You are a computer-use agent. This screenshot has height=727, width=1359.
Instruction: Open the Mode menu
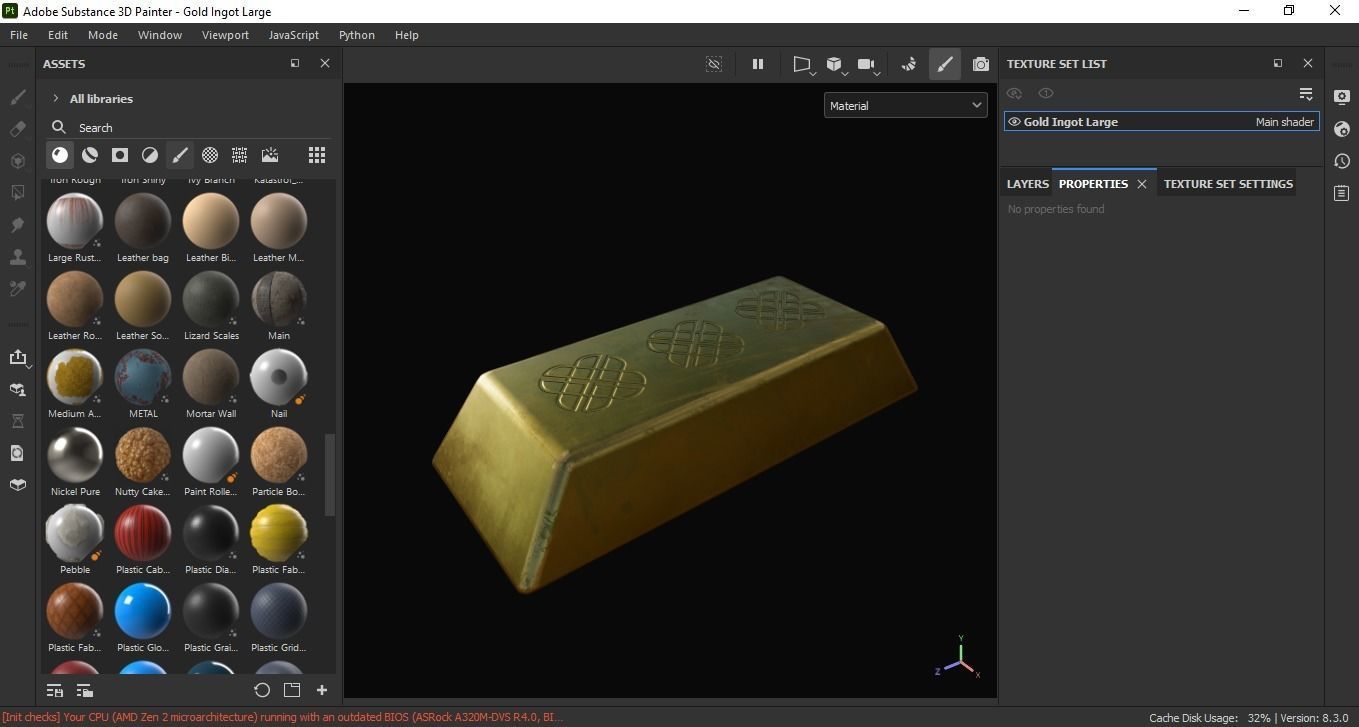(103, 35)
